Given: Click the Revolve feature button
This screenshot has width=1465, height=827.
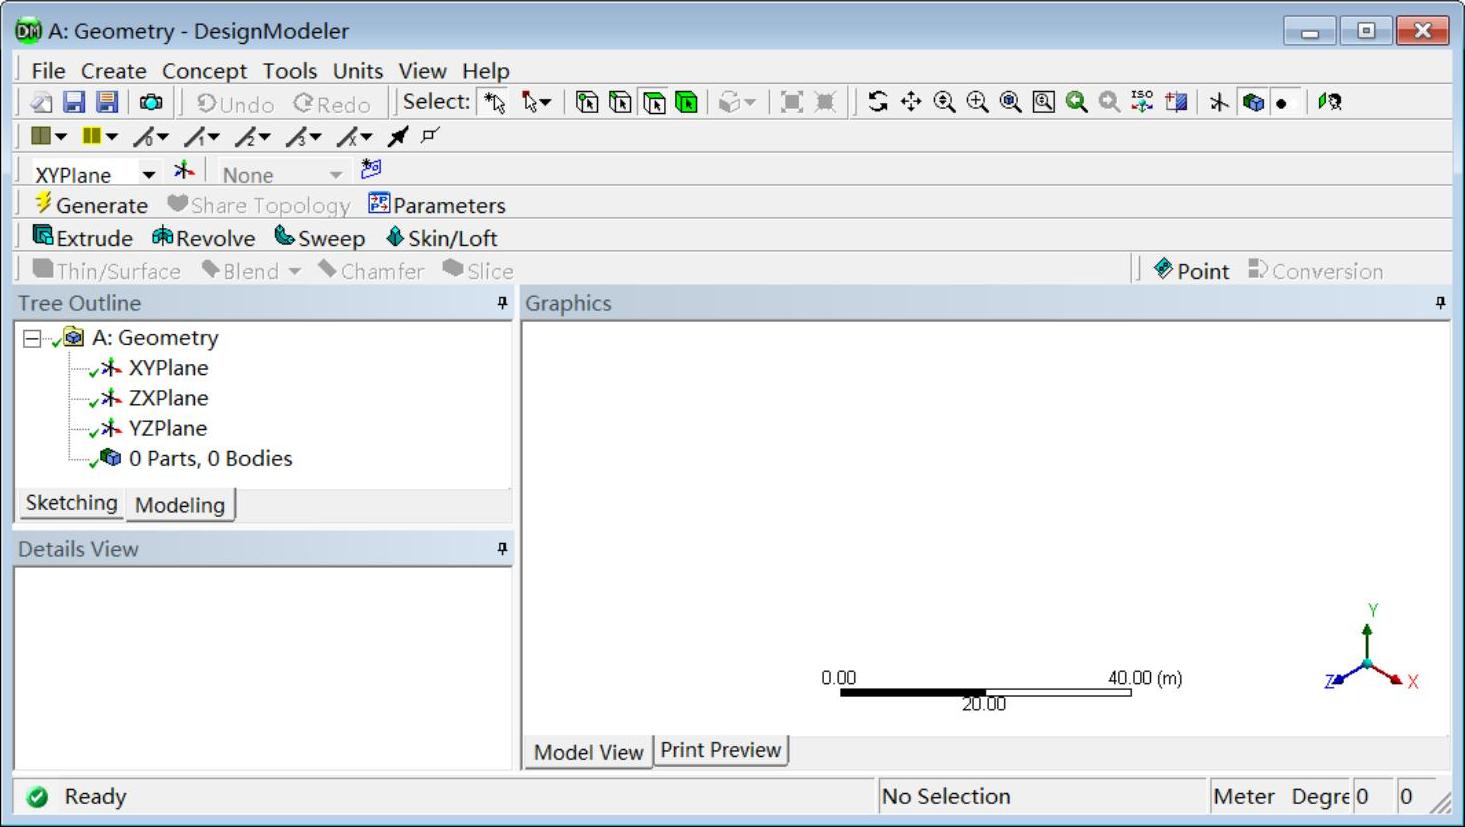Looking at the screenshot, I should click(203, 238).
